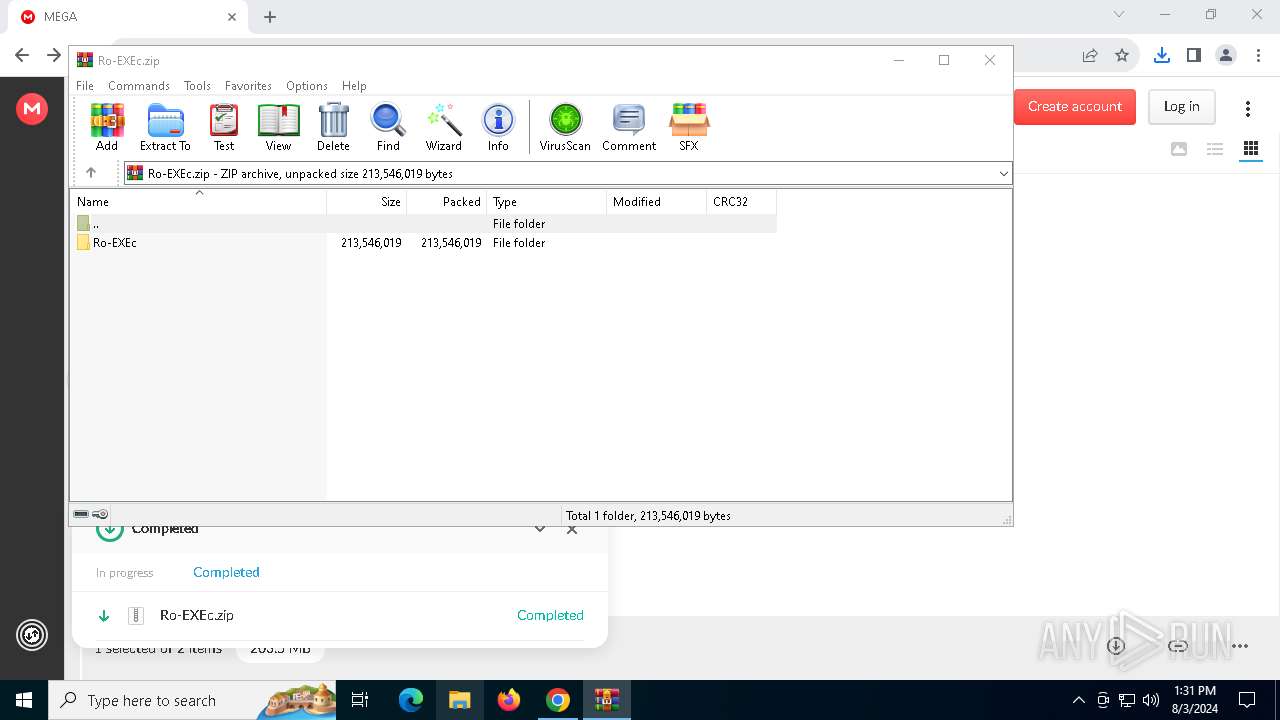
Task: Open the Options menu
Action: click(x=307, y=86)
